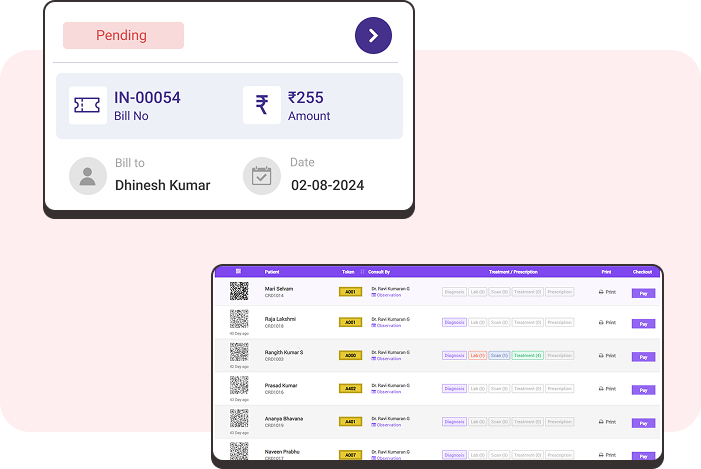Click Print for Raja Lakshmi
701x469 pixels.
607,323
